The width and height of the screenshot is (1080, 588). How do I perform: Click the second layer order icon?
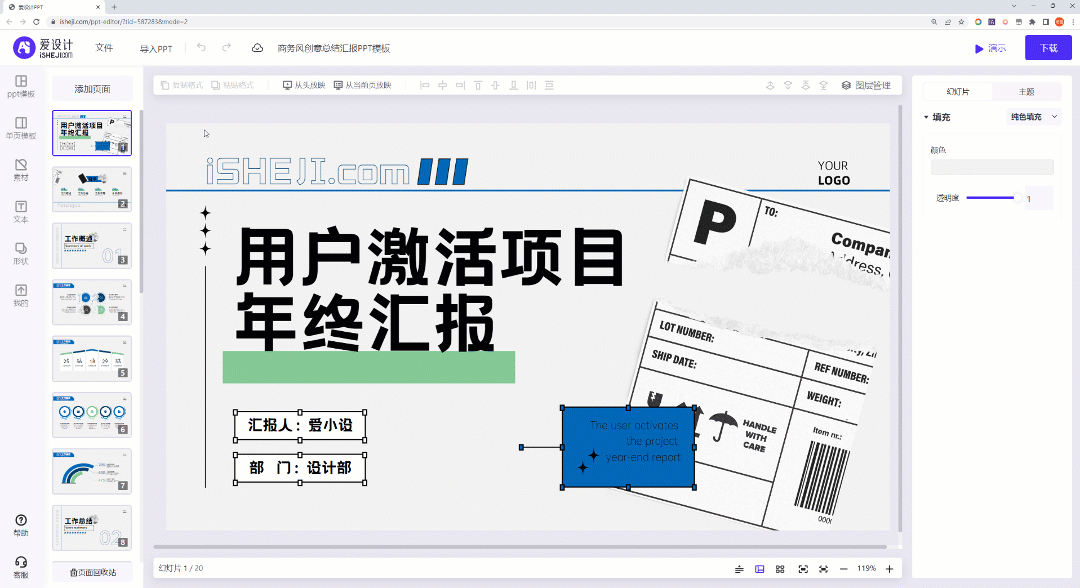click(788, 85)
